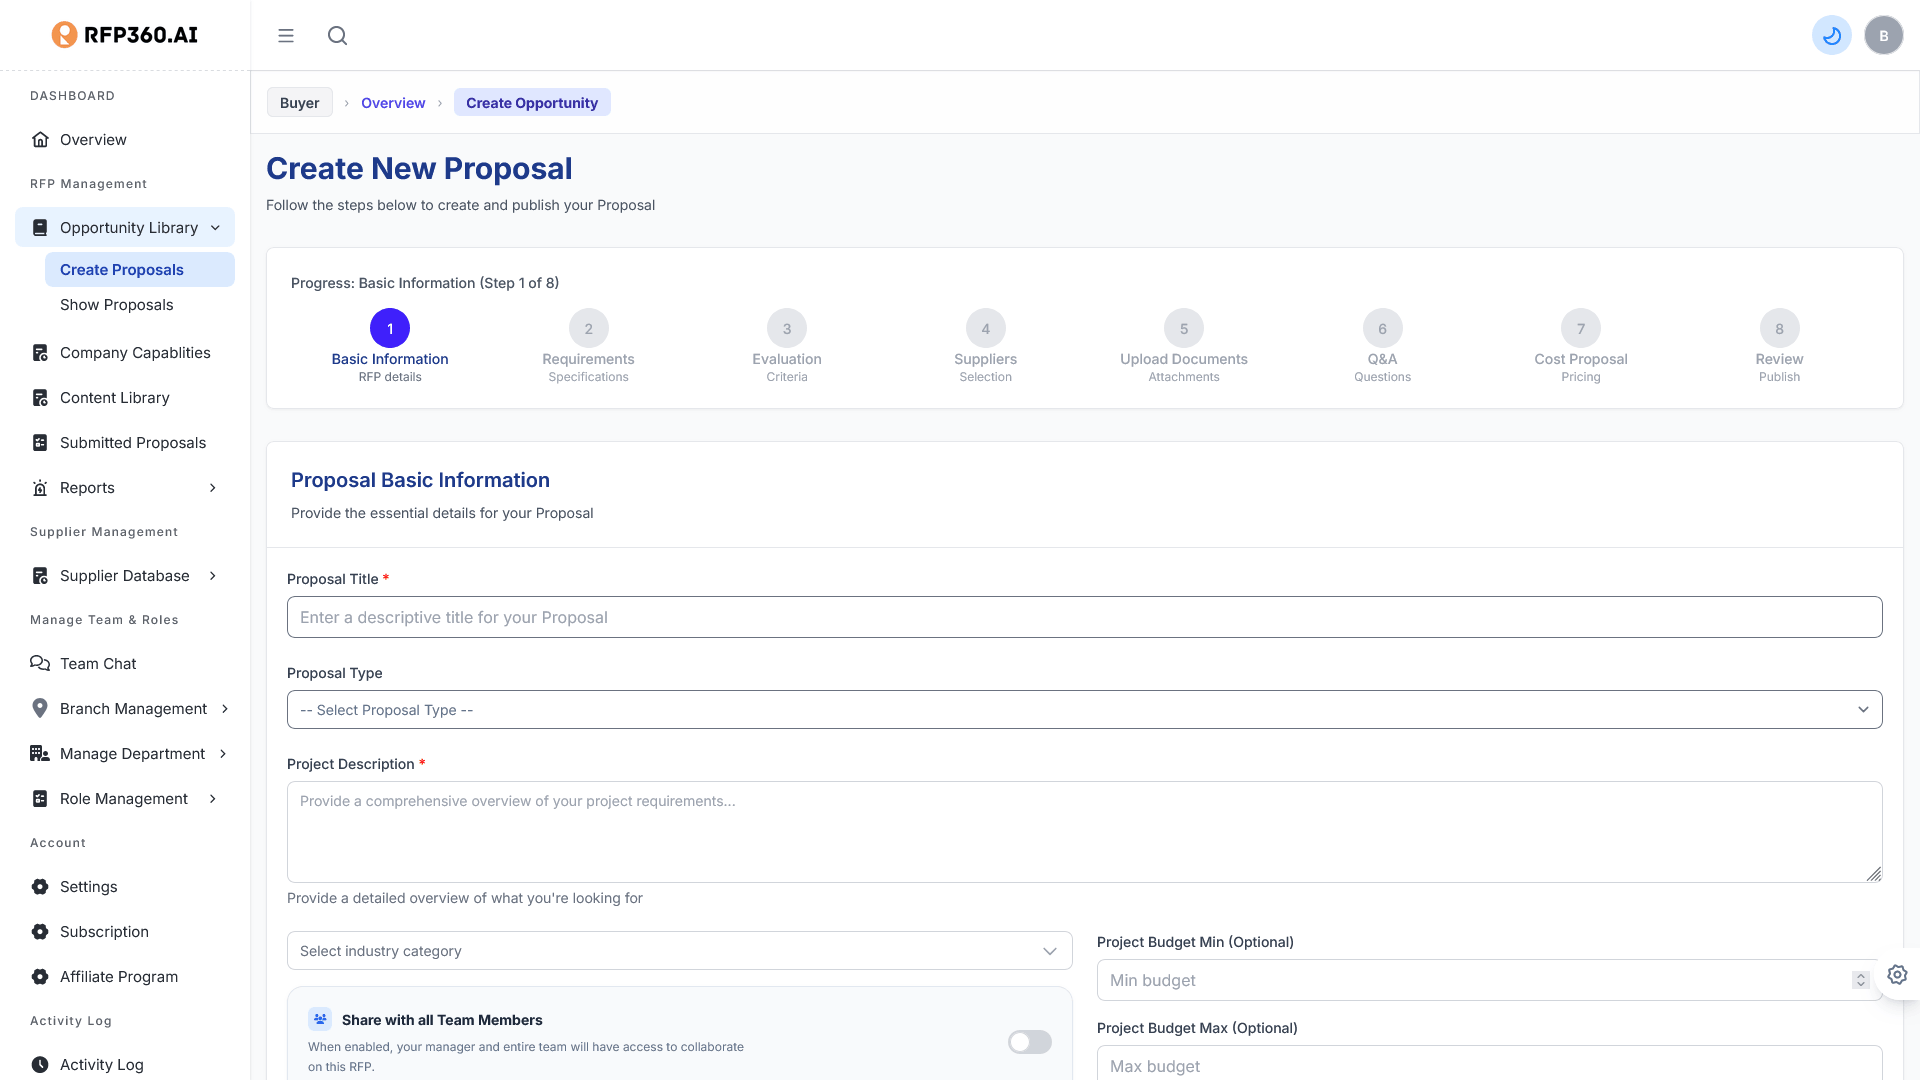Screen dimensions: 1920x1080
Task: Select Show Proposals in the sidebar
Action: coord(116,304)
